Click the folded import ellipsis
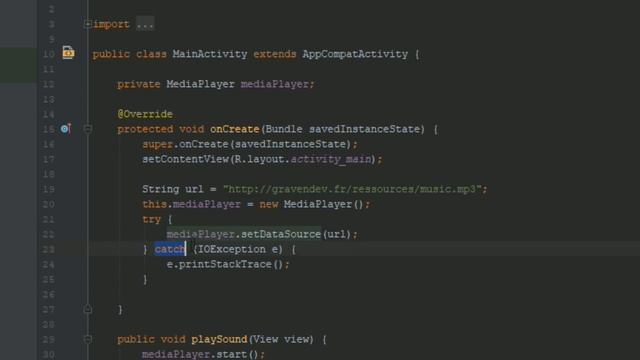The height and width of the screenshot is (360, 640). tap(145, 24)
